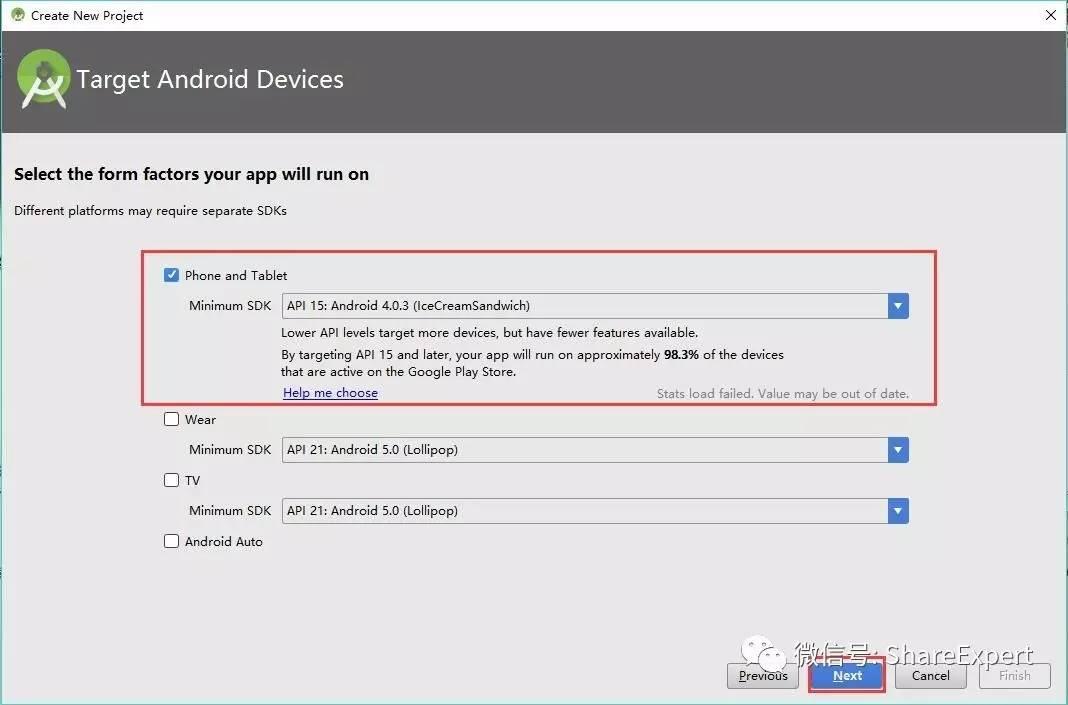
Task: Enable the Android Auto checkbox
Action: 172,541
